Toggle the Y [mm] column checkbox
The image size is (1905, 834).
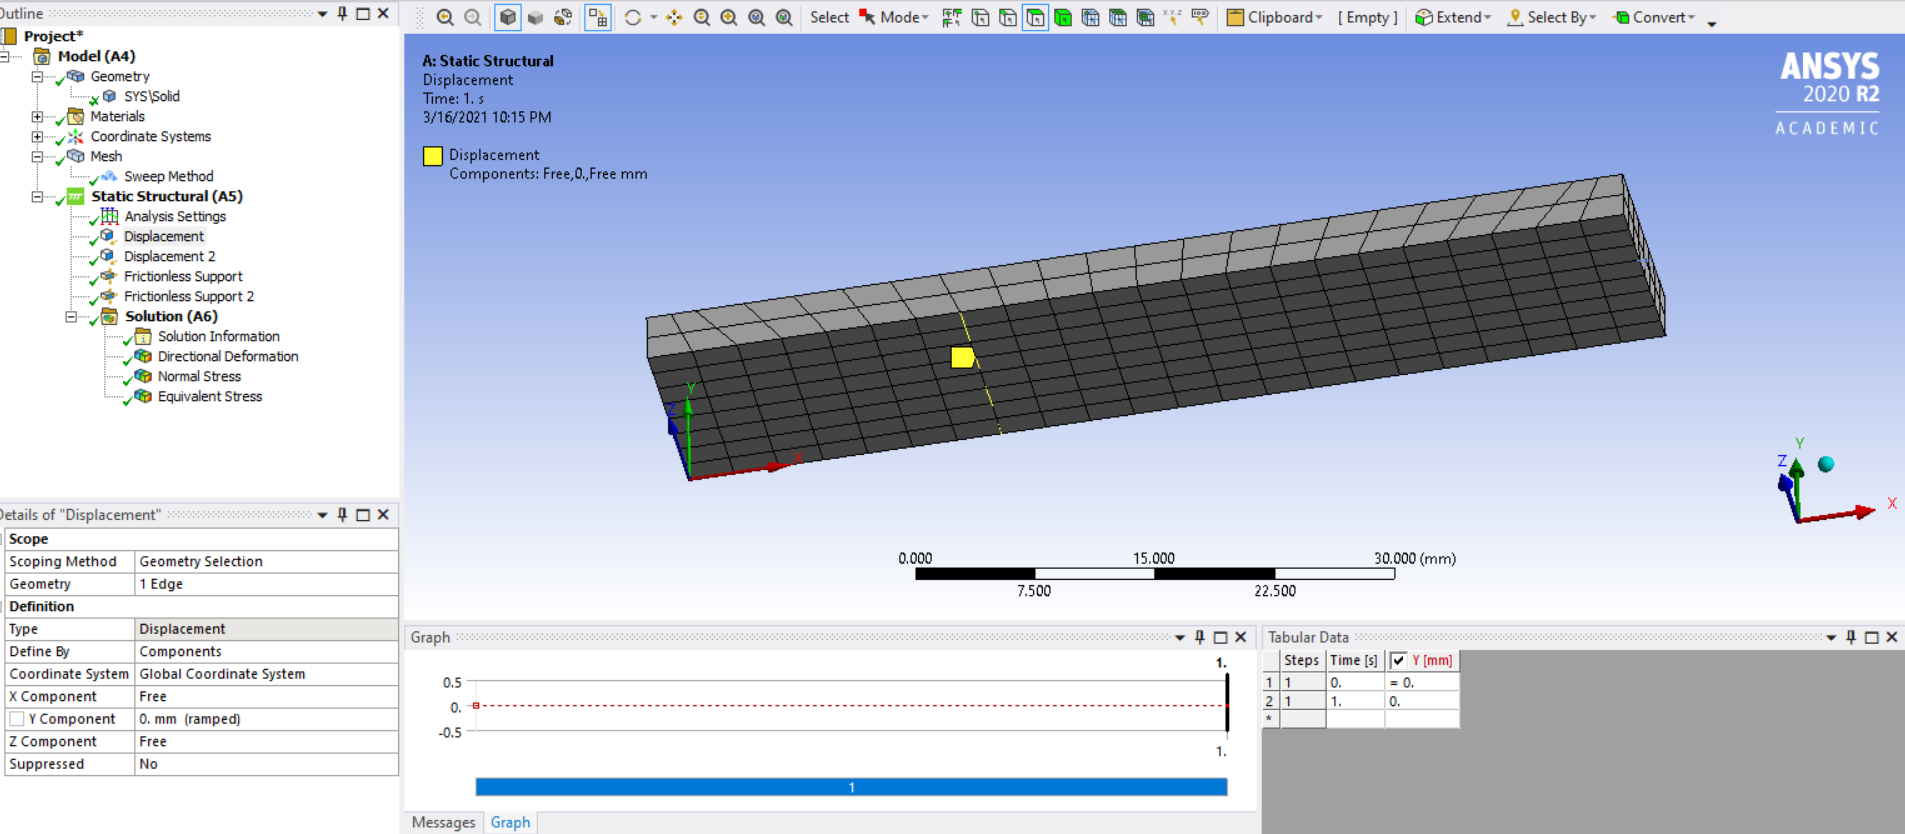coord(1398,660)
